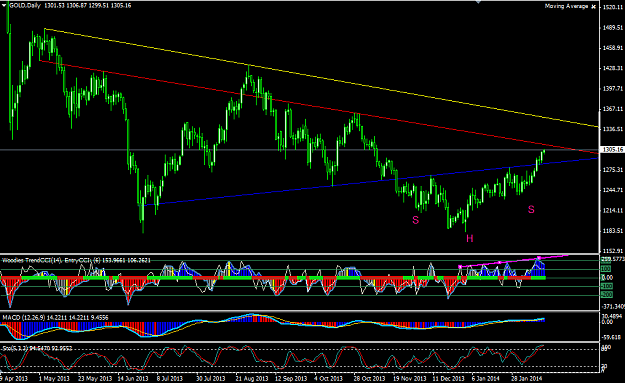Screen dimensions: 625x383
Task: Click the 1275.31 price scale value
Action: tap(613, 170)
